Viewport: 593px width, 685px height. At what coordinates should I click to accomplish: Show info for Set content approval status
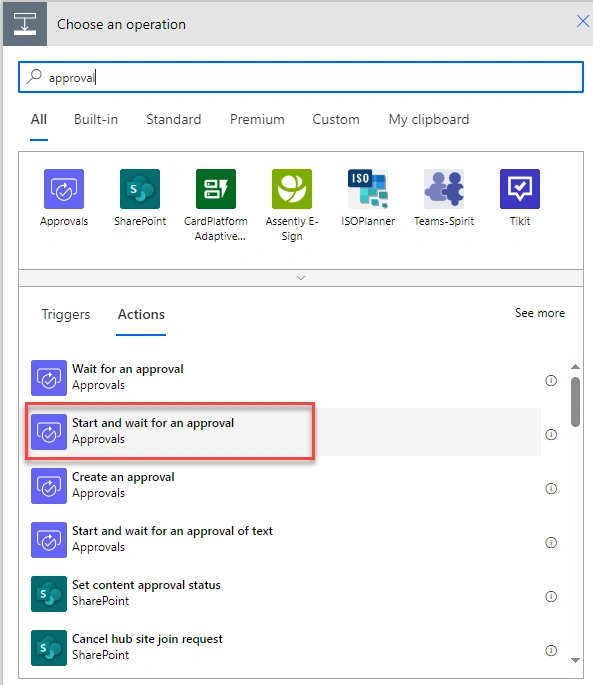tap(551, 596)
